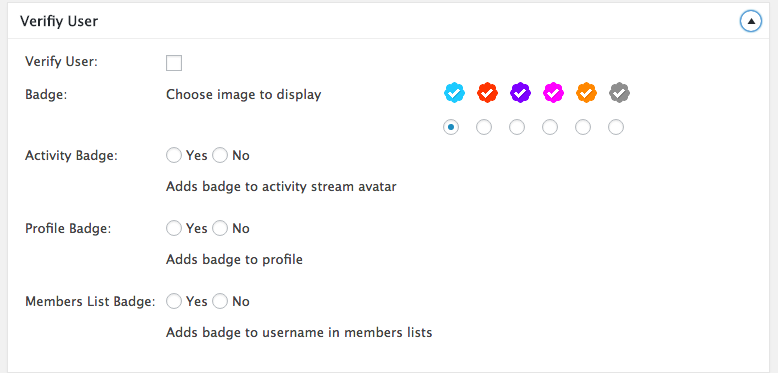The width and height of the screenshot is (778, 373).
Task: Select radio button under orange badge
Action: coord(583,127)
